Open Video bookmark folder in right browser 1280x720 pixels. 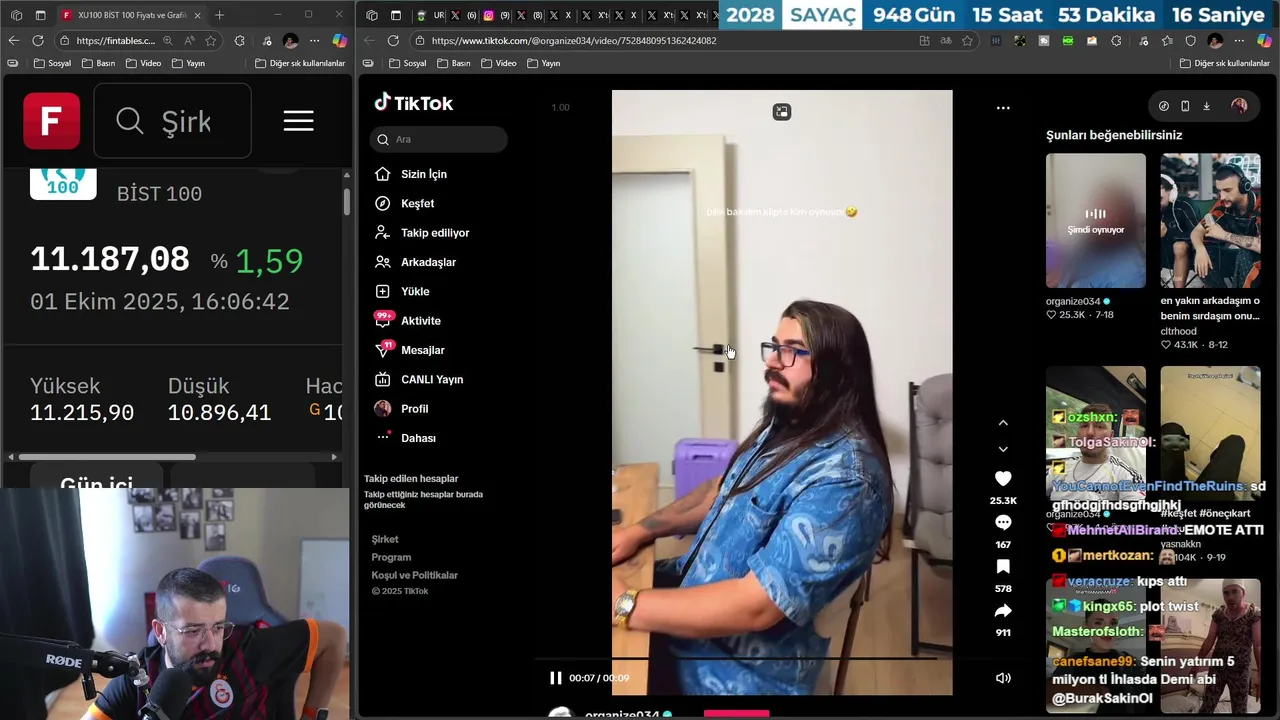tap(498, 63)
